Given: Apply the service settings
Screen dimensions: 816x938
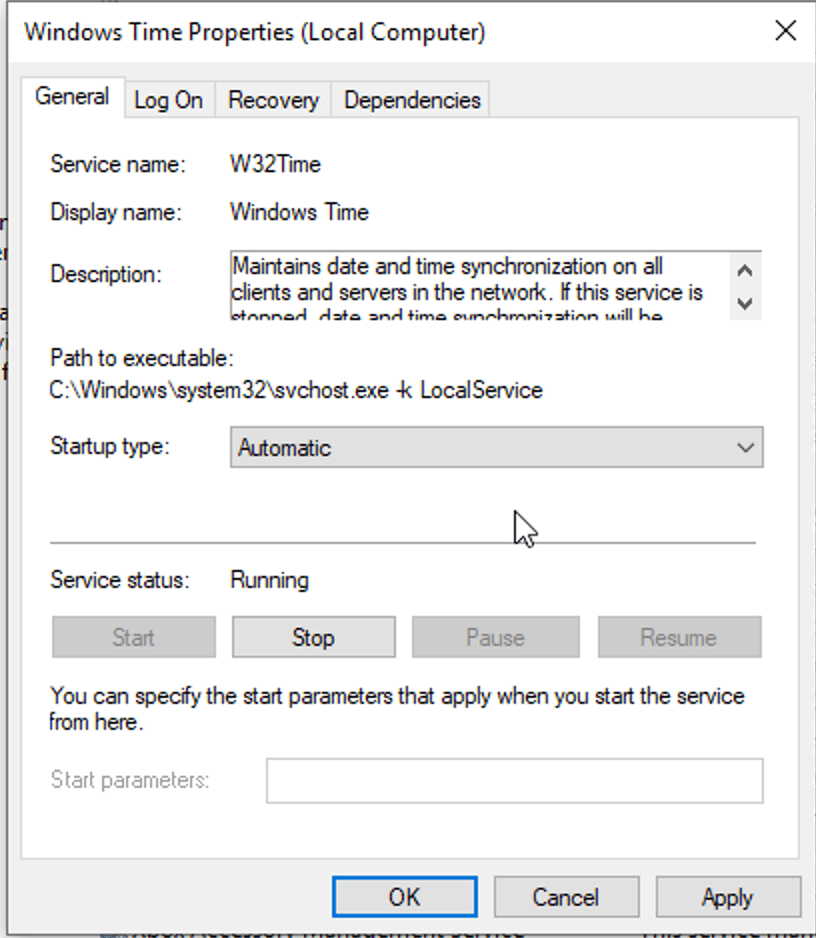Looking at the screenshot, I should [x=728, y=897].
